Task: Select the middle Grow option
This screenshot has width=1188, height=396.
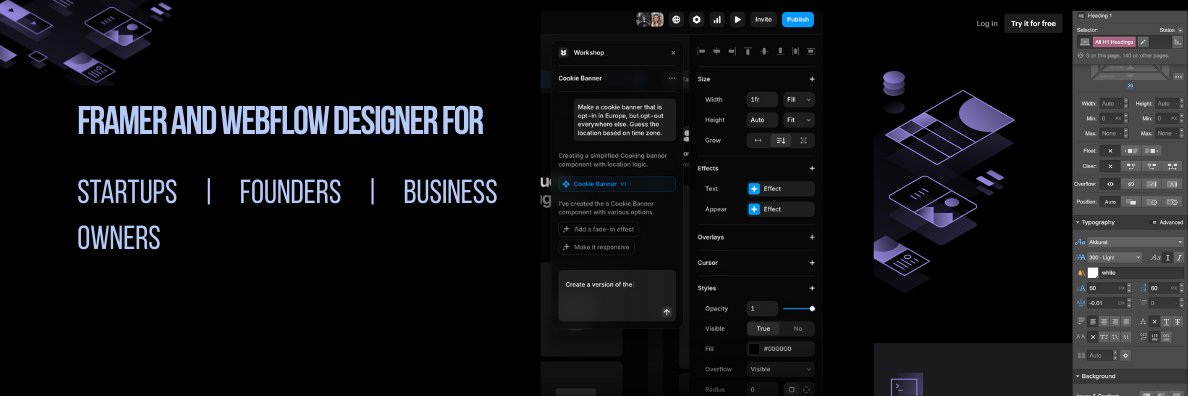Action: (x=780, y=140)
